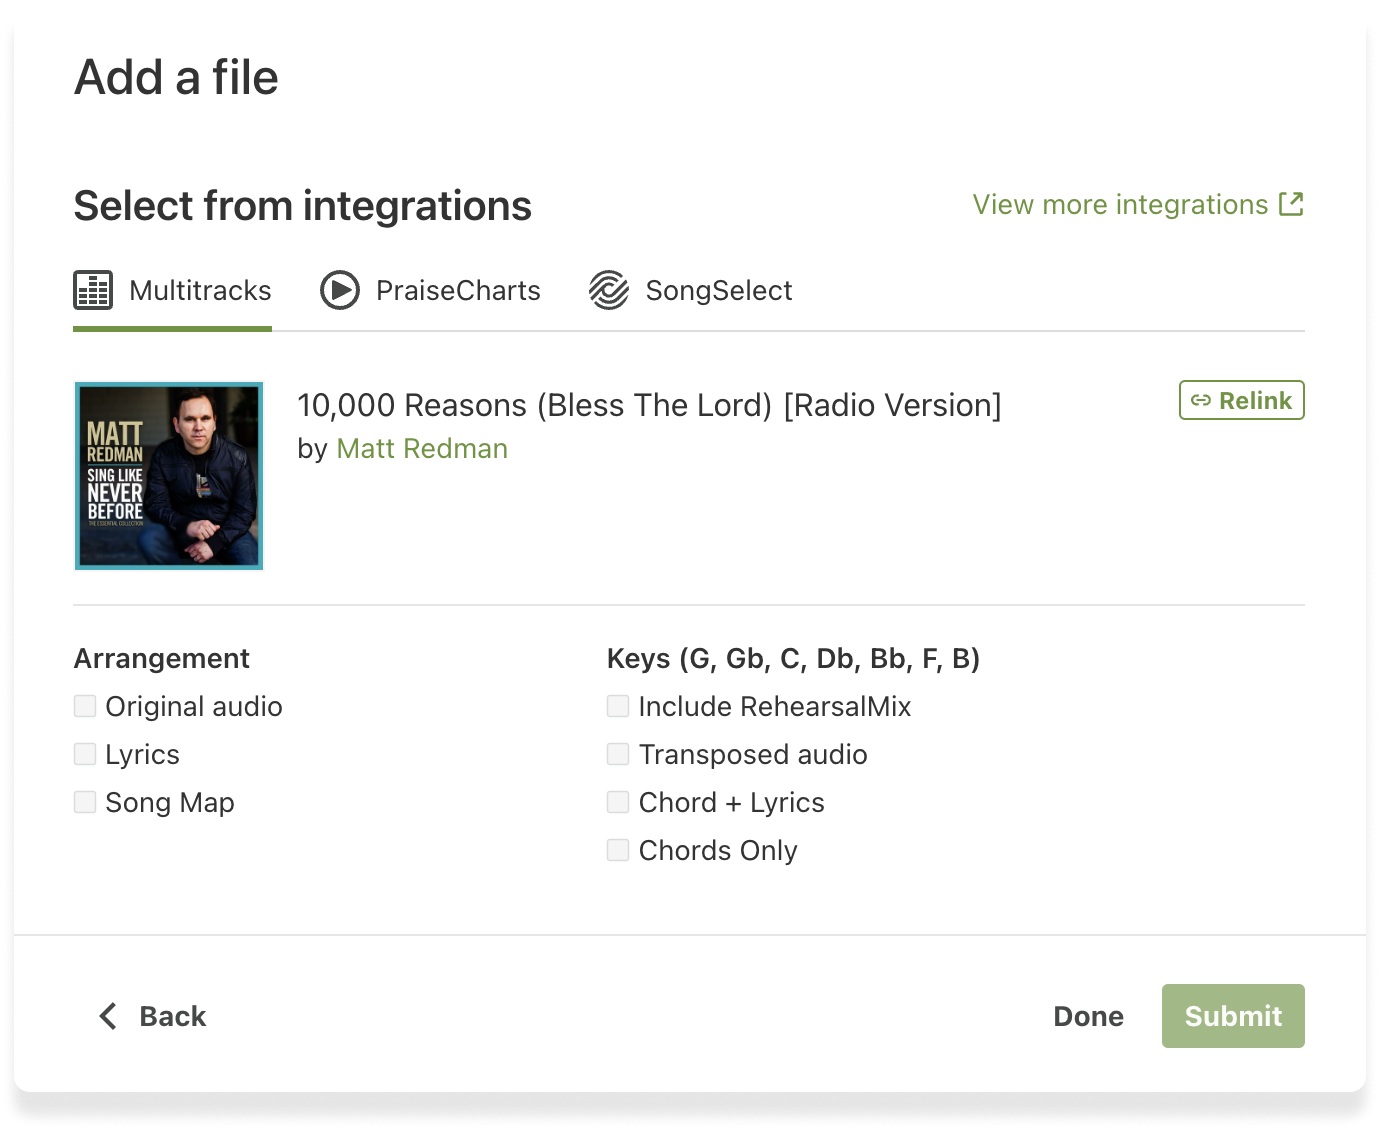
Task: Tick the Chords Only checkbox
Action: (x=618, y=851)
